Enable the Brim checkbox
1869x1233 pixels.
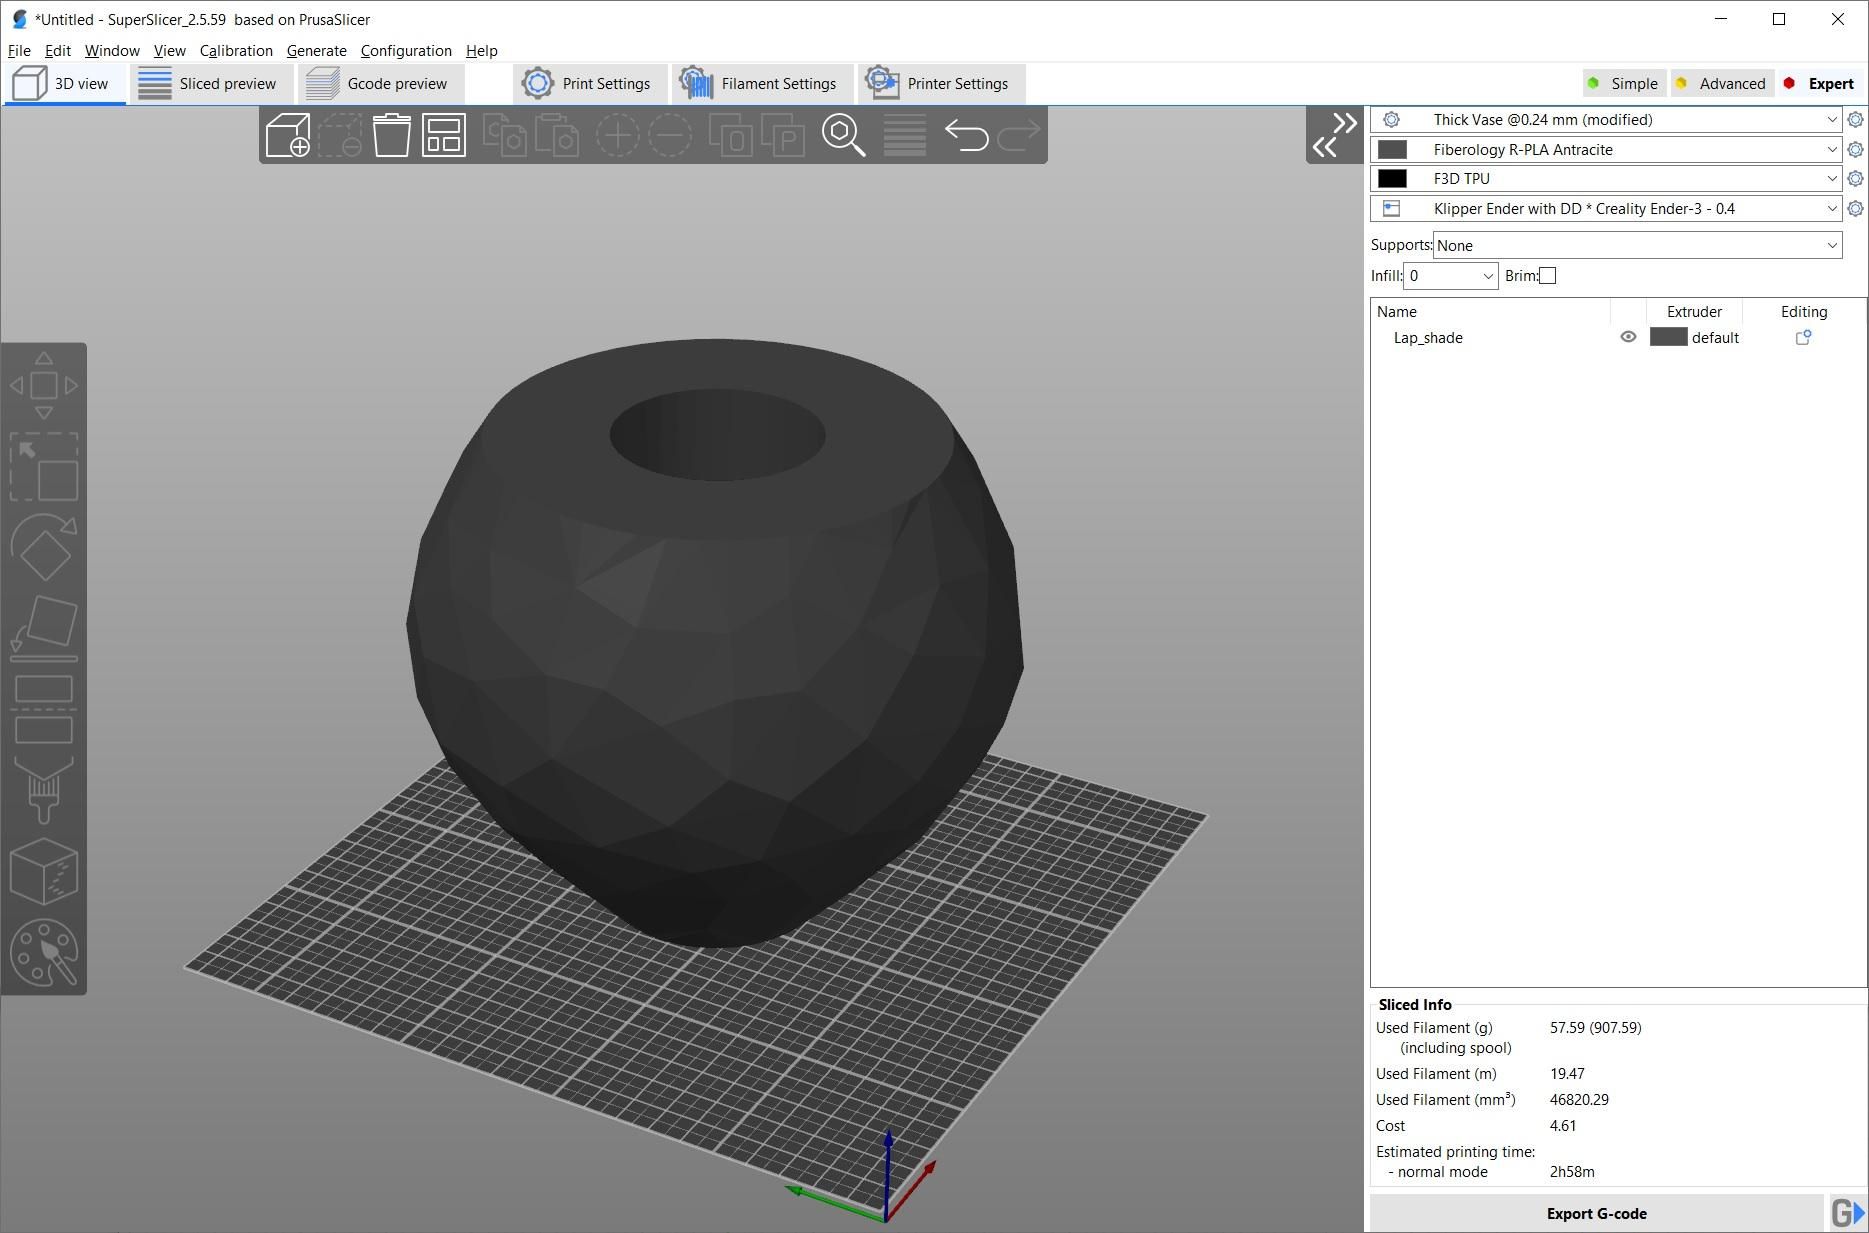pyautogui.click(x=1547, y=275)
